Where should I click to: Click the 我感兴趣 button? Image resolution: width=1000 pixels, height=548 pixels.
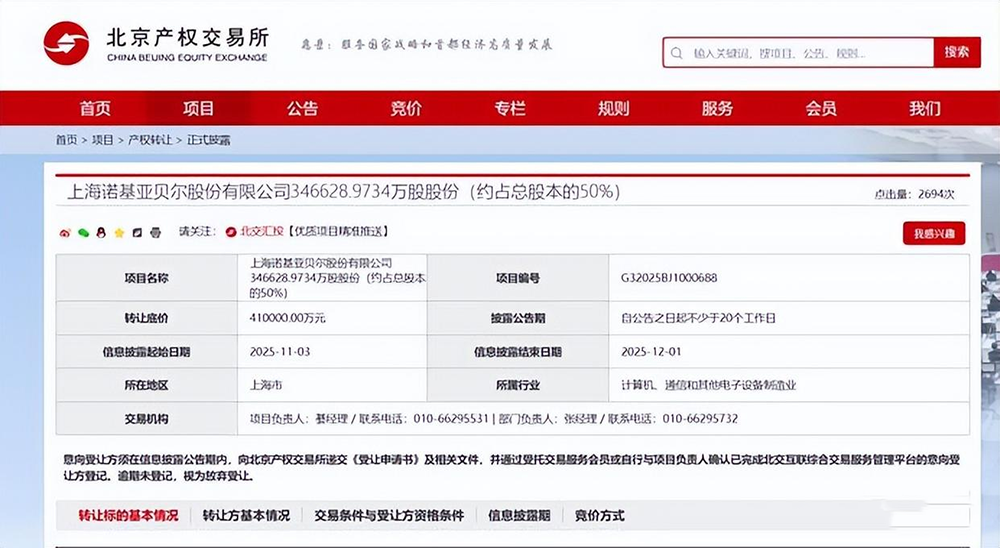[933, 233]
